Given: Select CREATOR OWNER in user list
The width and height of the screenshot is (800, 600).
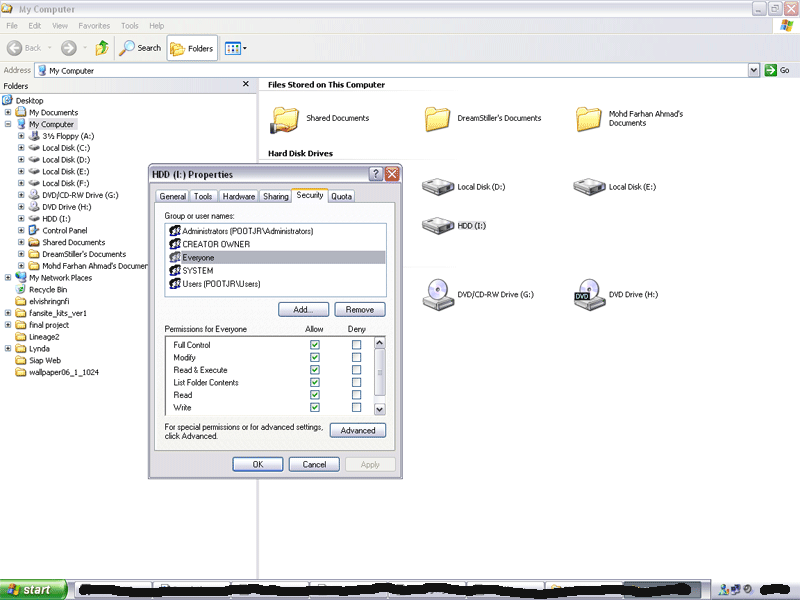Looking at the screenshot, I should [216, 244].
